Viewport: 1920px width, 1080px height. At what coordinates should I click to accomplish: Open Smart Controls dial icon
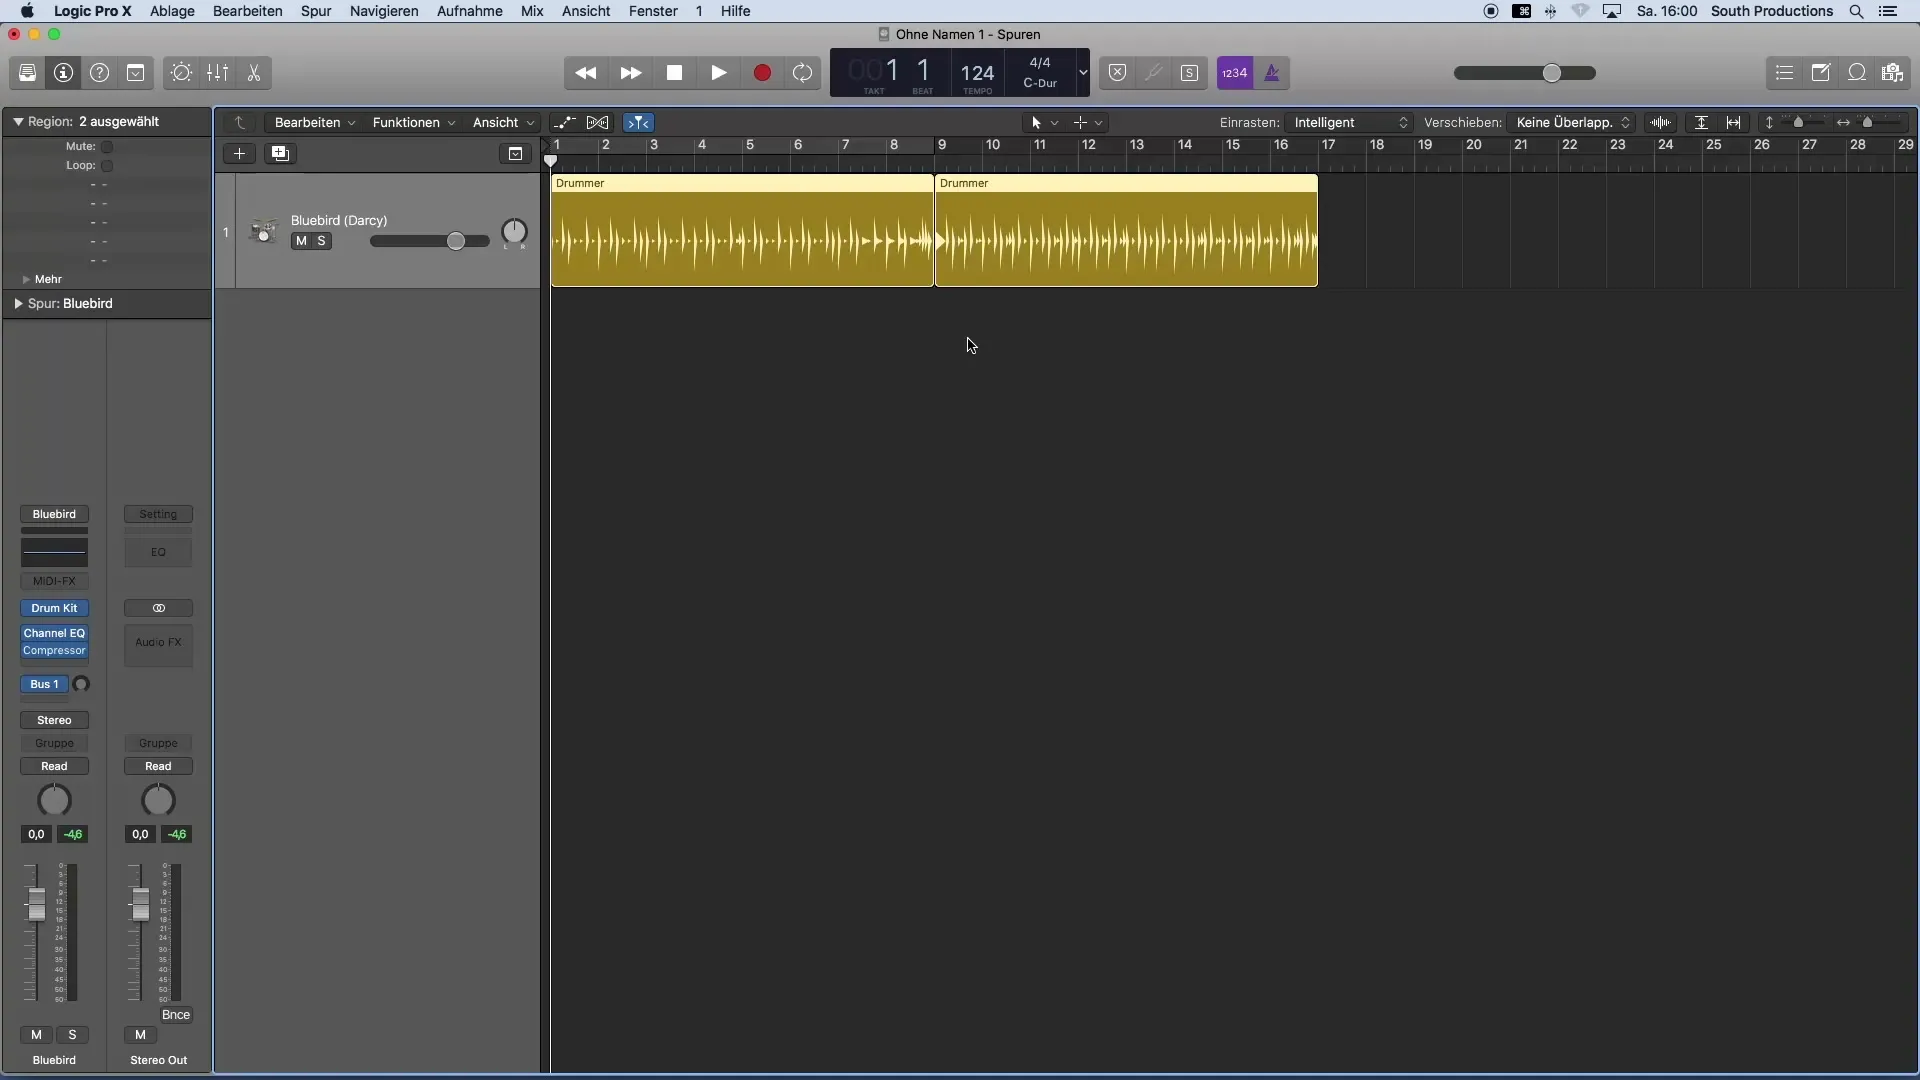pos(181,73)
